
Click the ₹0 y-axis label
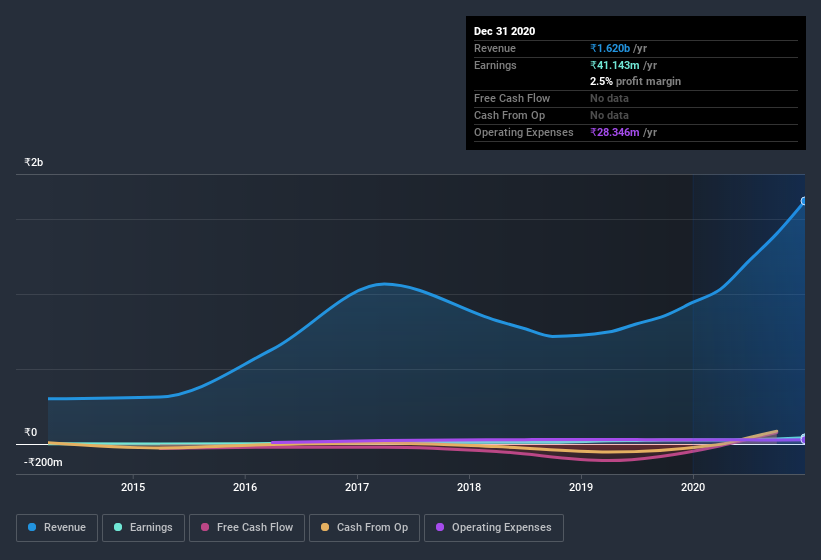[x=31, y=432]
